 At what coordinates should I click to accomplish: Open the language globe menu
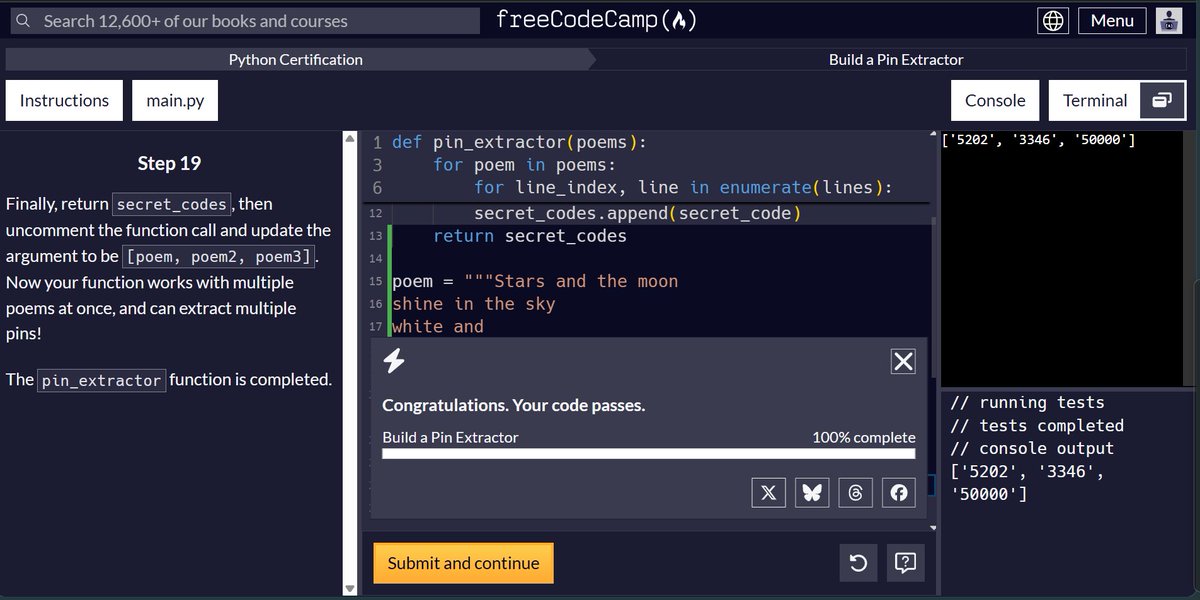tap(1054, 20)
